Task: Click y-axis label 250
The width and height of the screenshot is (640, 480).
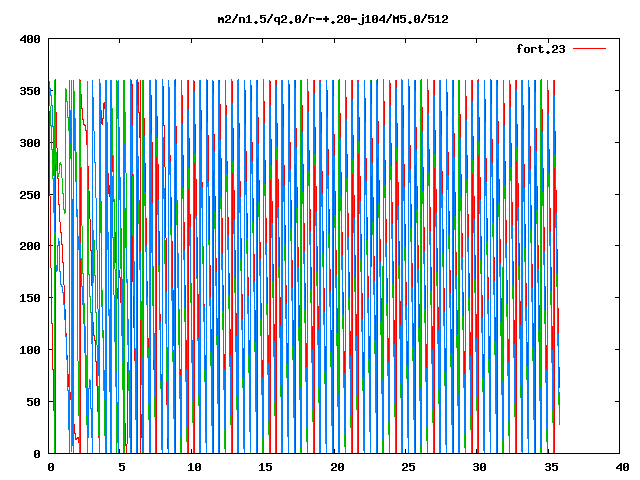Action: pos(30,195)
